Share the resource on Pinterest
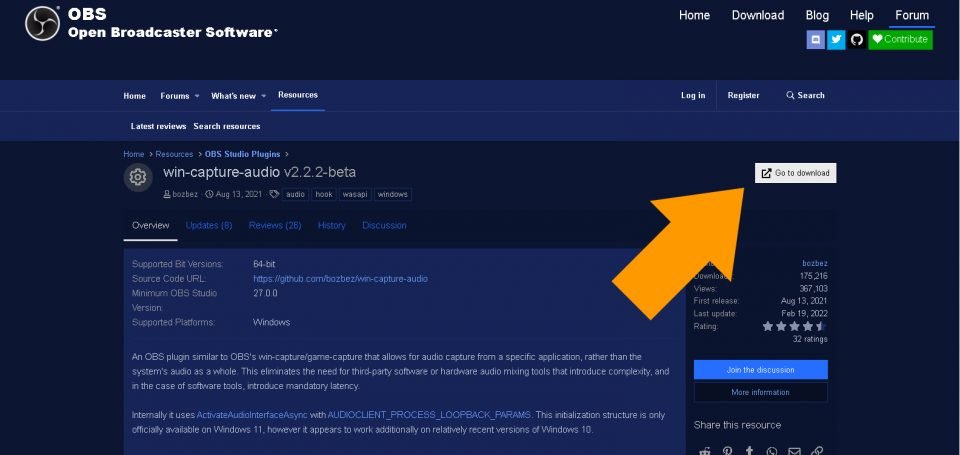The height and width of the screenshot is (455, 960). point(727,451)
